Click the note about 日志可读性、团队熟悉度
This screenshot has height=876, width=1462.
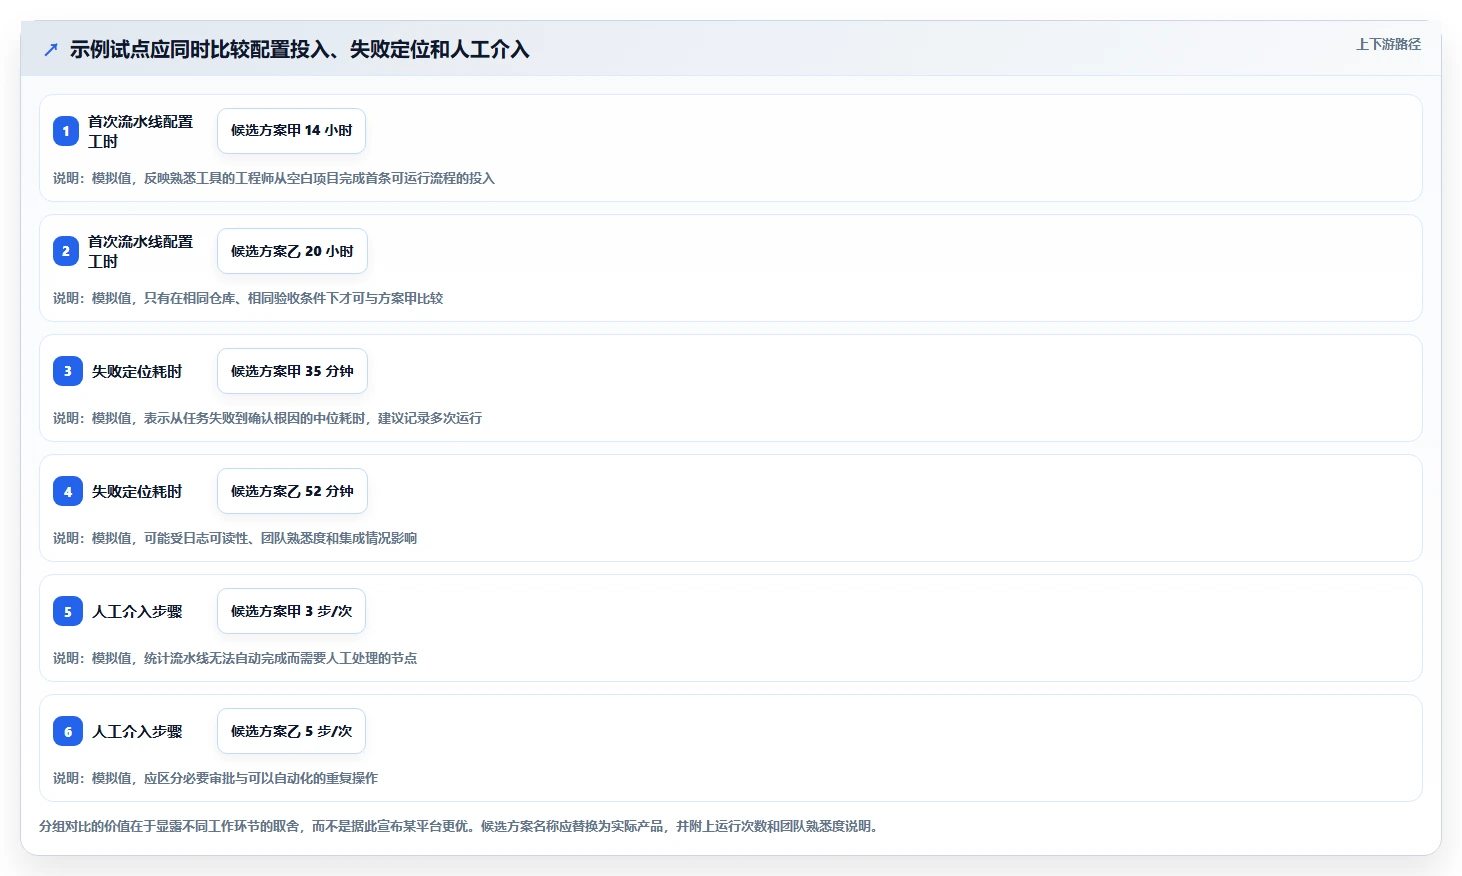click(x=235, y=538)
